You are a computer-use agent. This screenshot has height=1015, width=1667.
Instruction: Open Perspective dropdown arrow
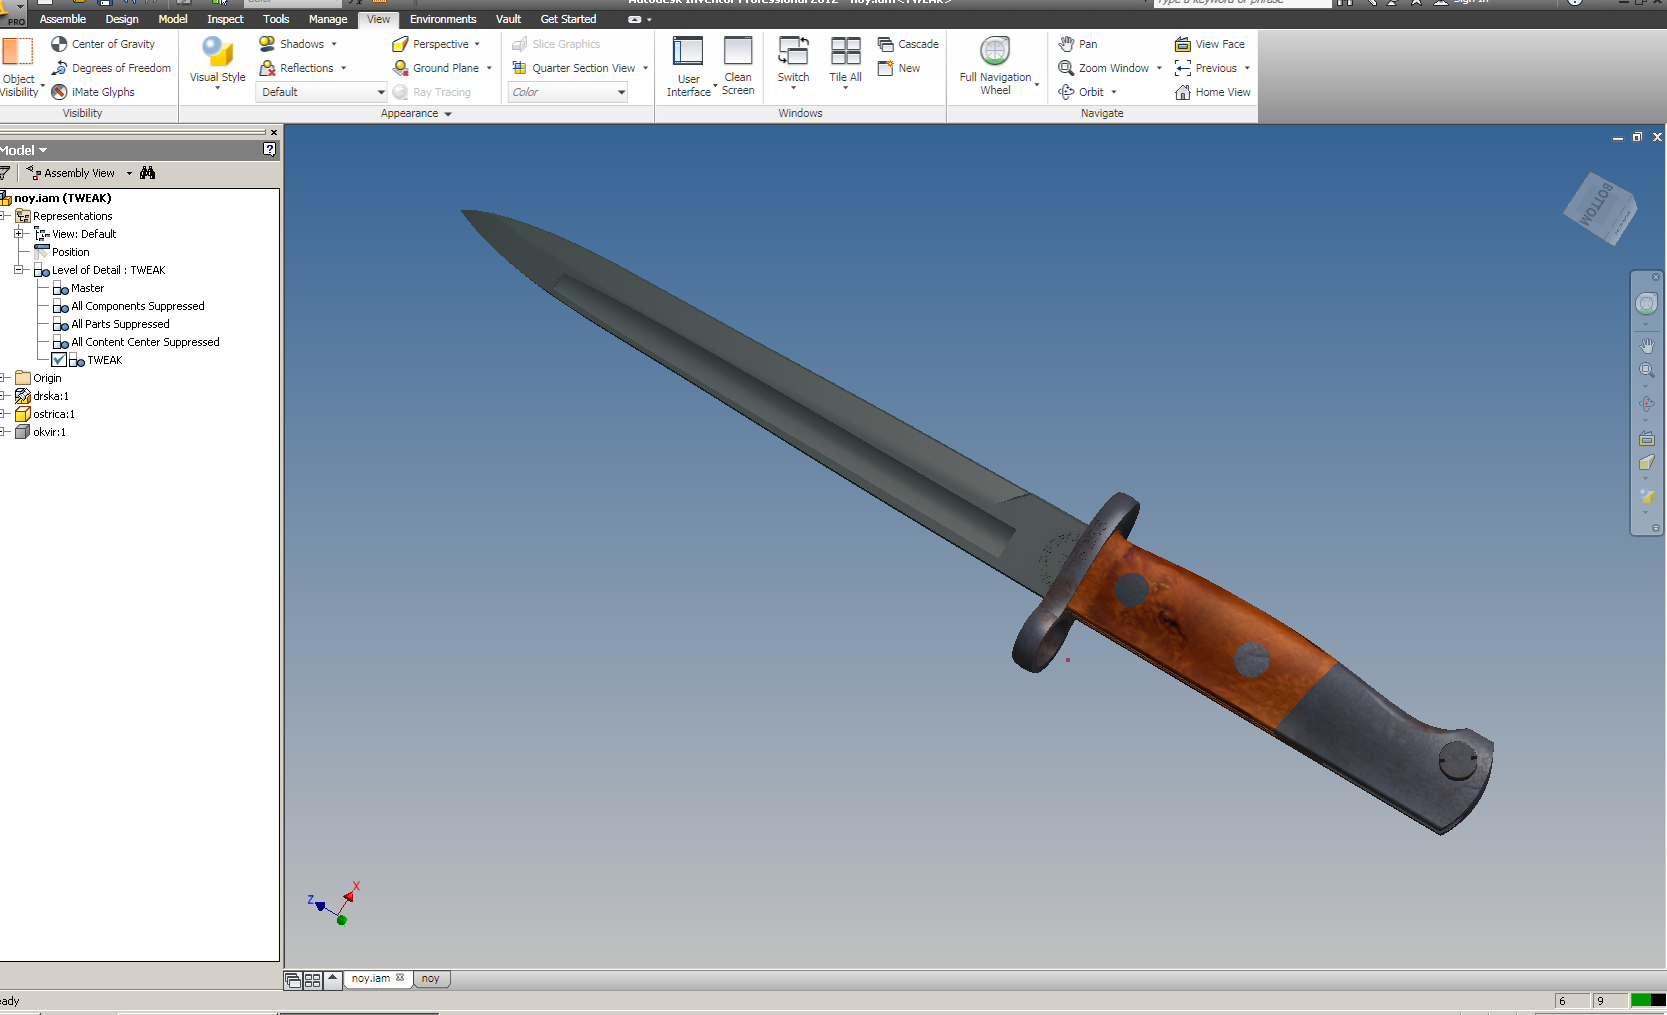tap(477, 44)
